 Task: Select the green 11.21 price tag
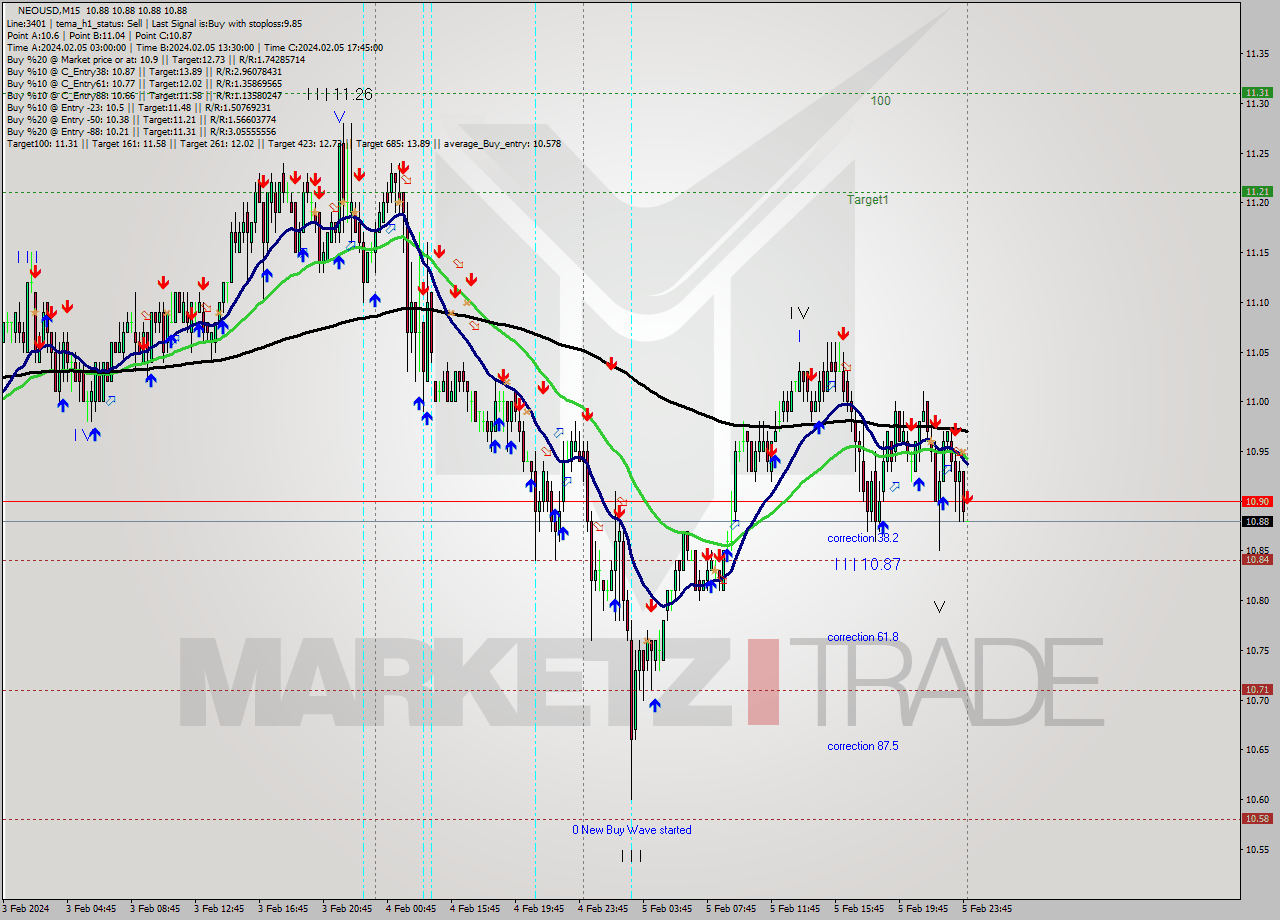pyautogui.click(x=1257, y=191)
